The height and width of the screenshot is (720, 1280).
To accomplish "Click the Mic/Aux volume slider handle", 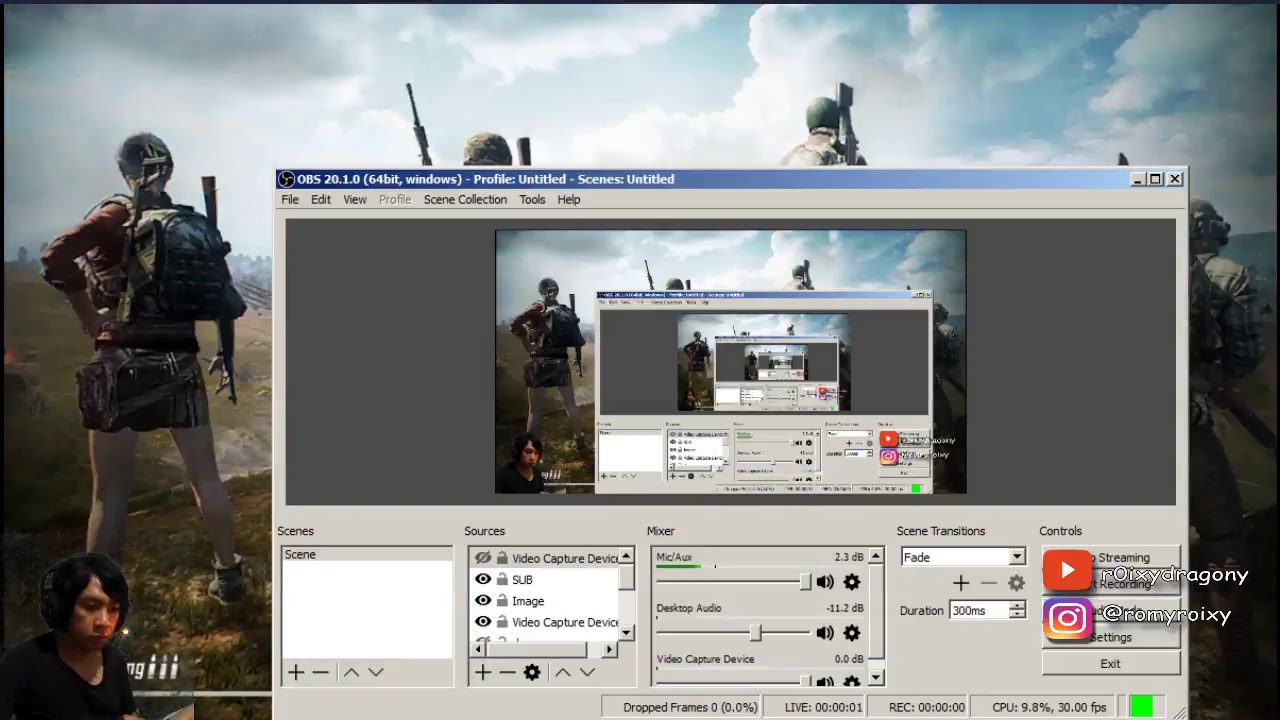I will pyautogui.click(x=805, y=582).
